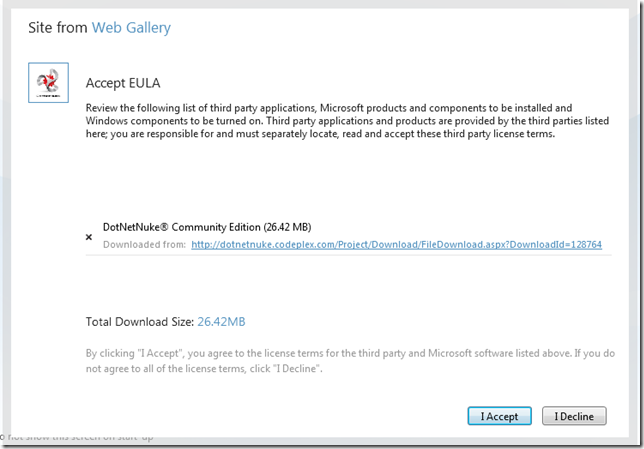The height and width of the screenshot is (449, 644).
Task: Click the 26.42MB total download size value
Action: (221, 322)
